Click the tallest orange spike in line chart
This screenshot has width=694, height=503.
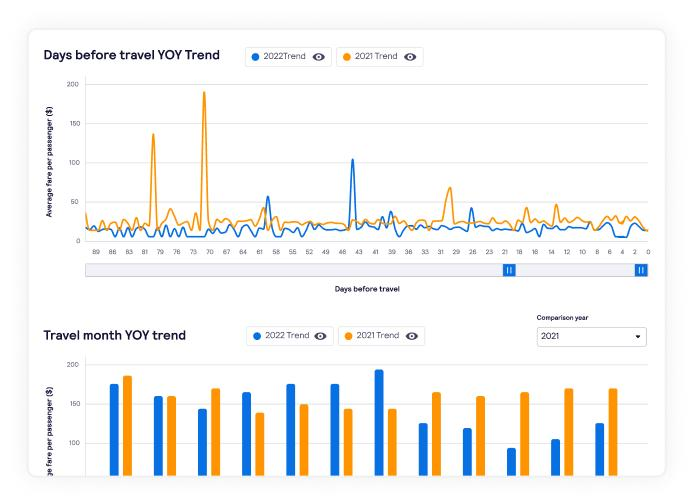pyautogui.click(x=204, y=94)
